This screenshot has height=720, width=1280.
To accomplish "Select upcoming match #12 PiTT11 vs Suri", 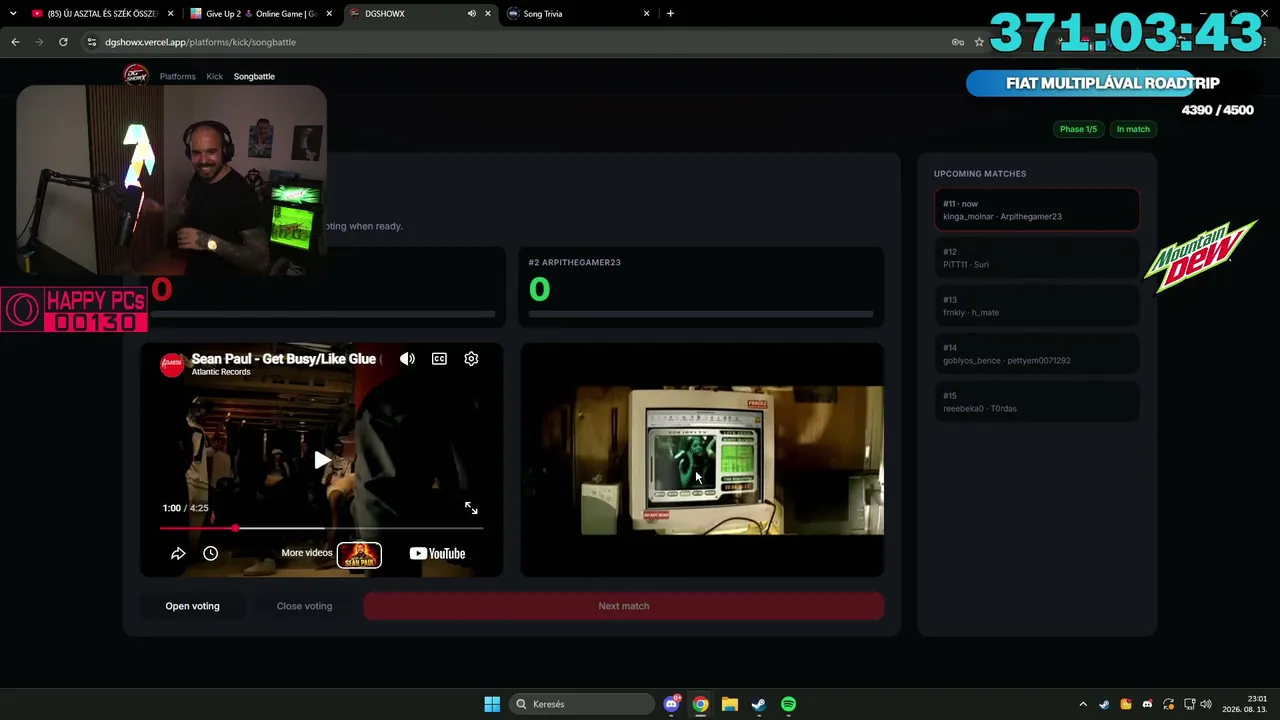I will click(1036, 258).
